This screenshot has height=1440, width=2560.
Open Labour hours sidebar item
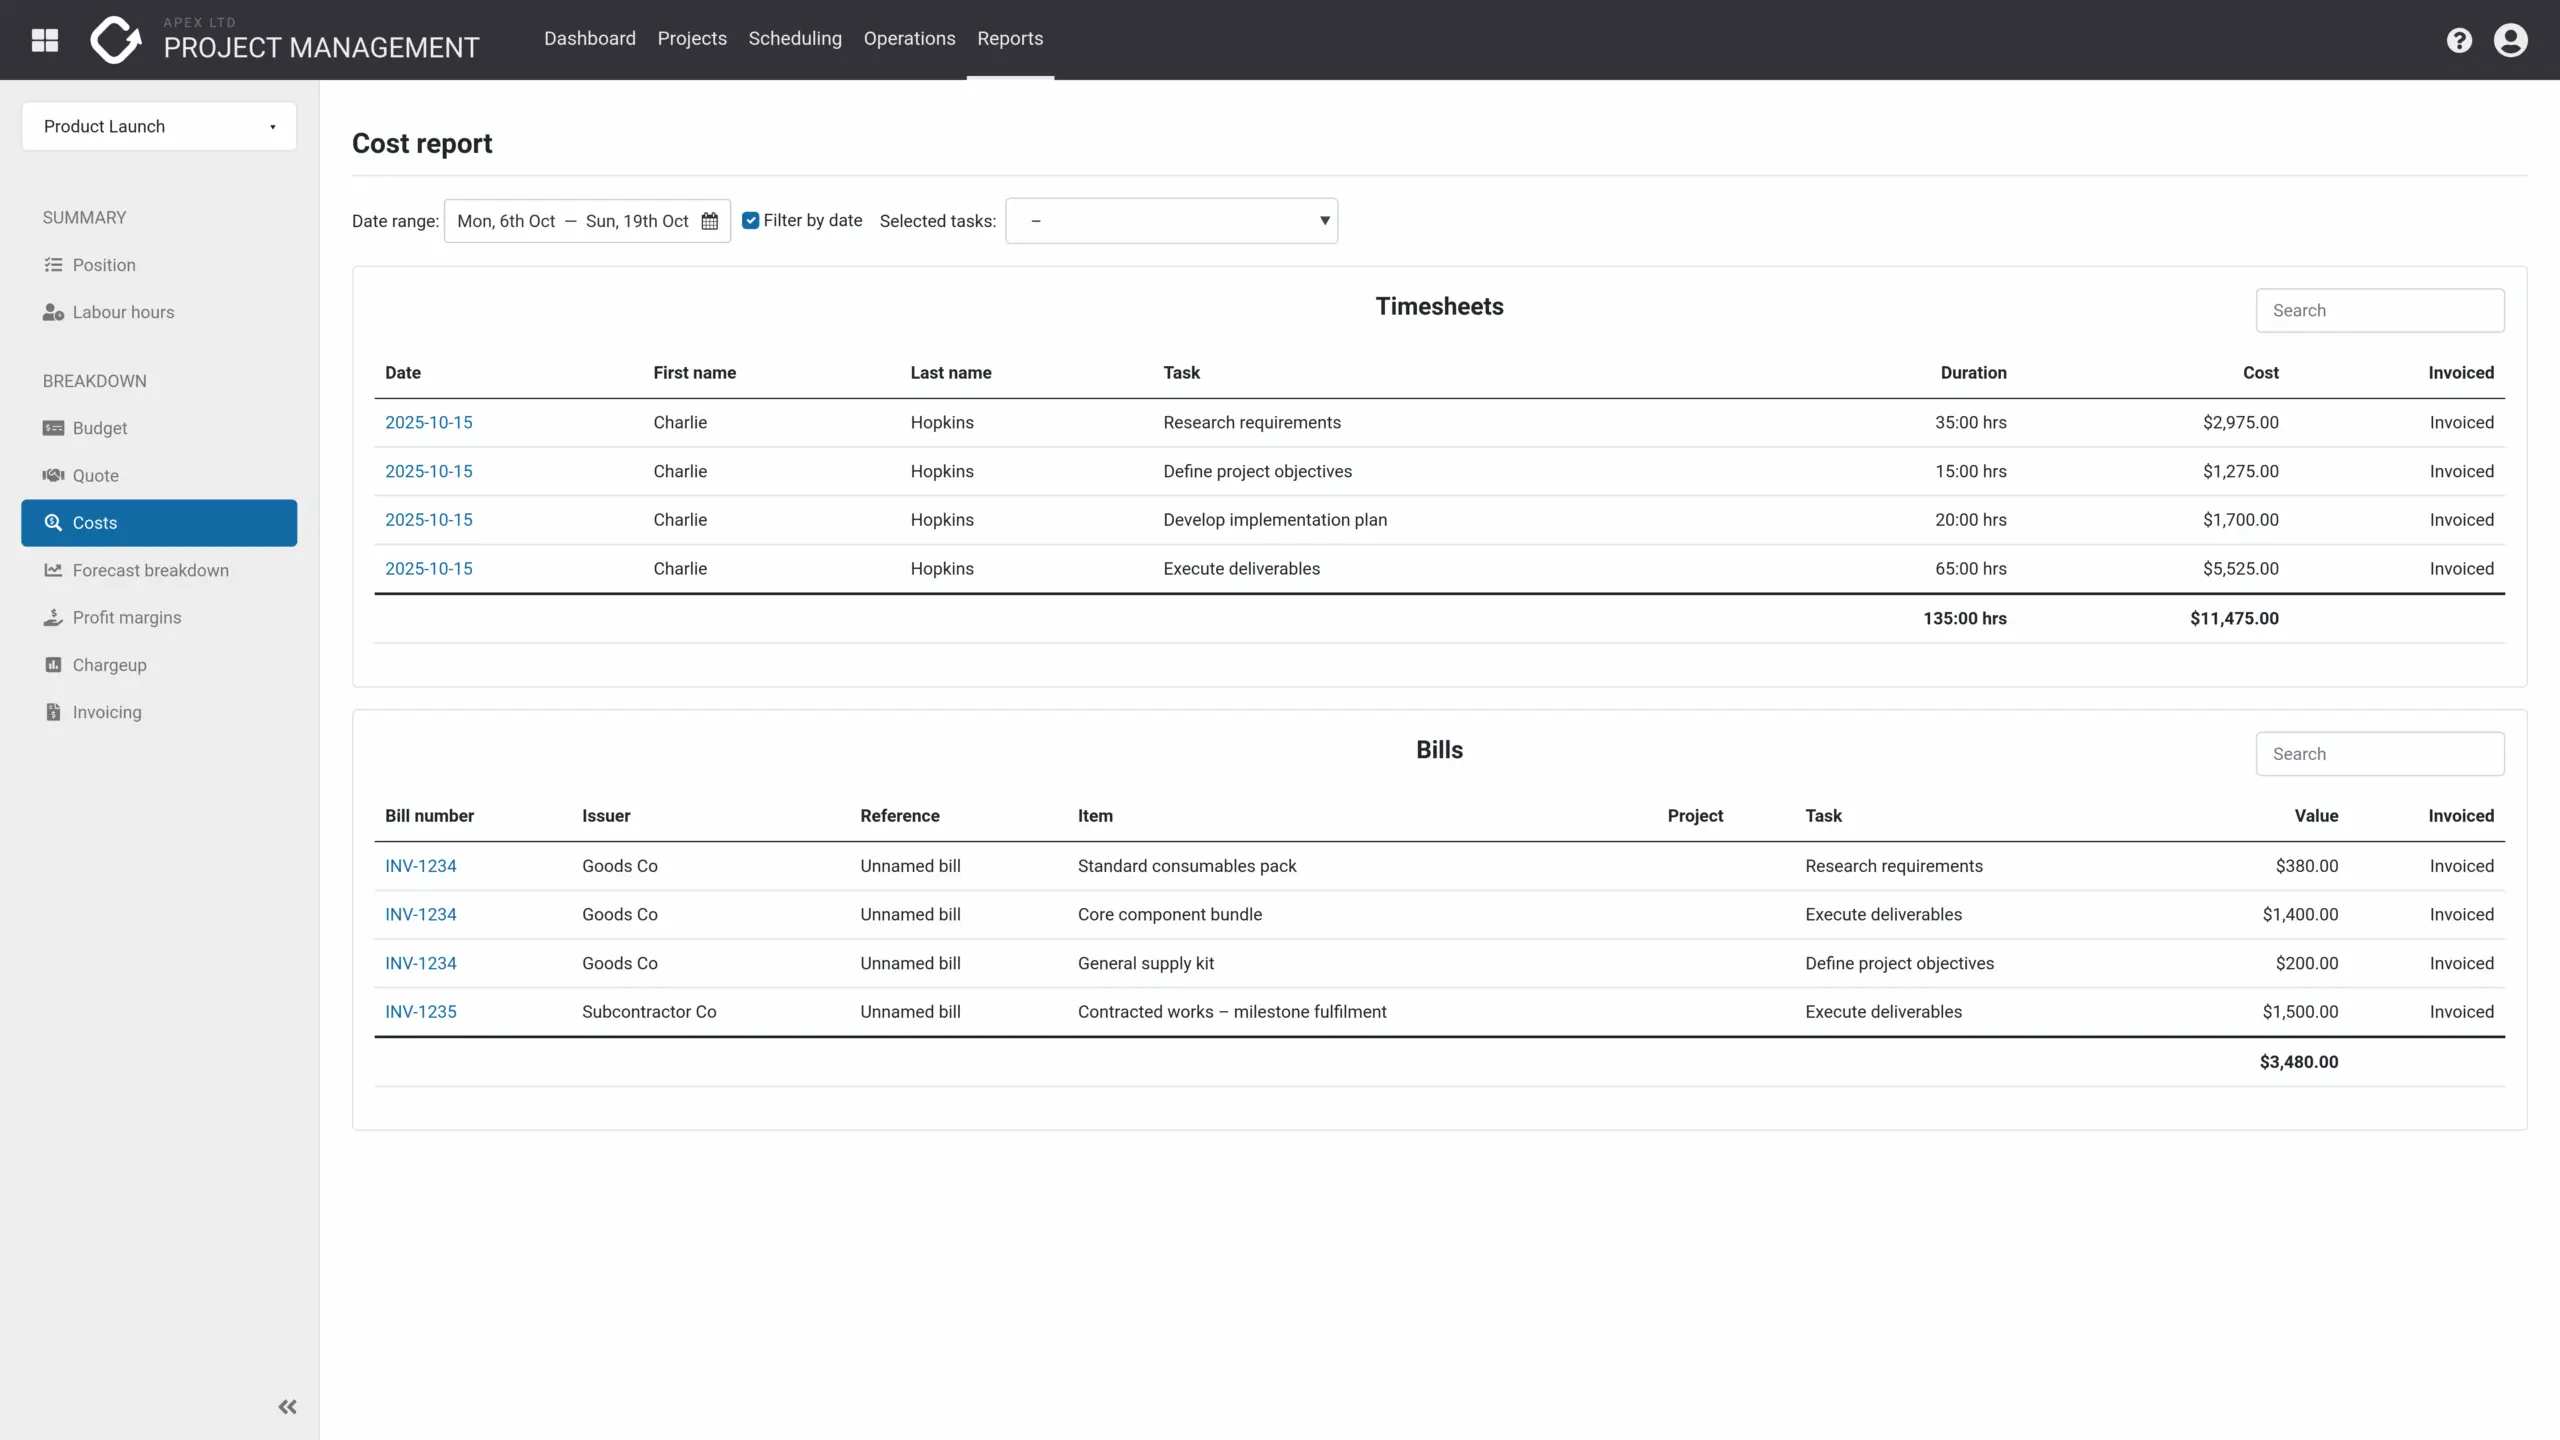(123, 312)
